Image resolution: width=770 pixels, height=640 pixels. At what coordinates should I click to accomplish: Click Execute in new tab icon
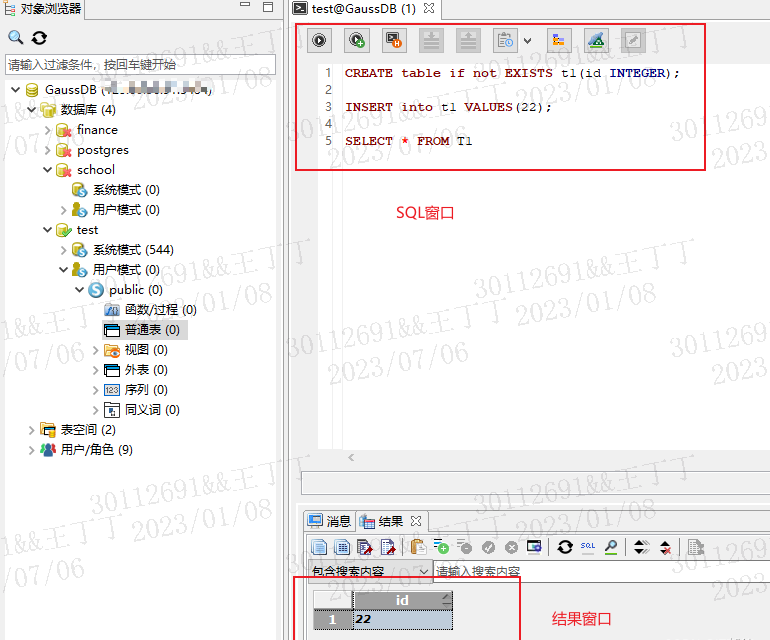[x=357, y=40]
